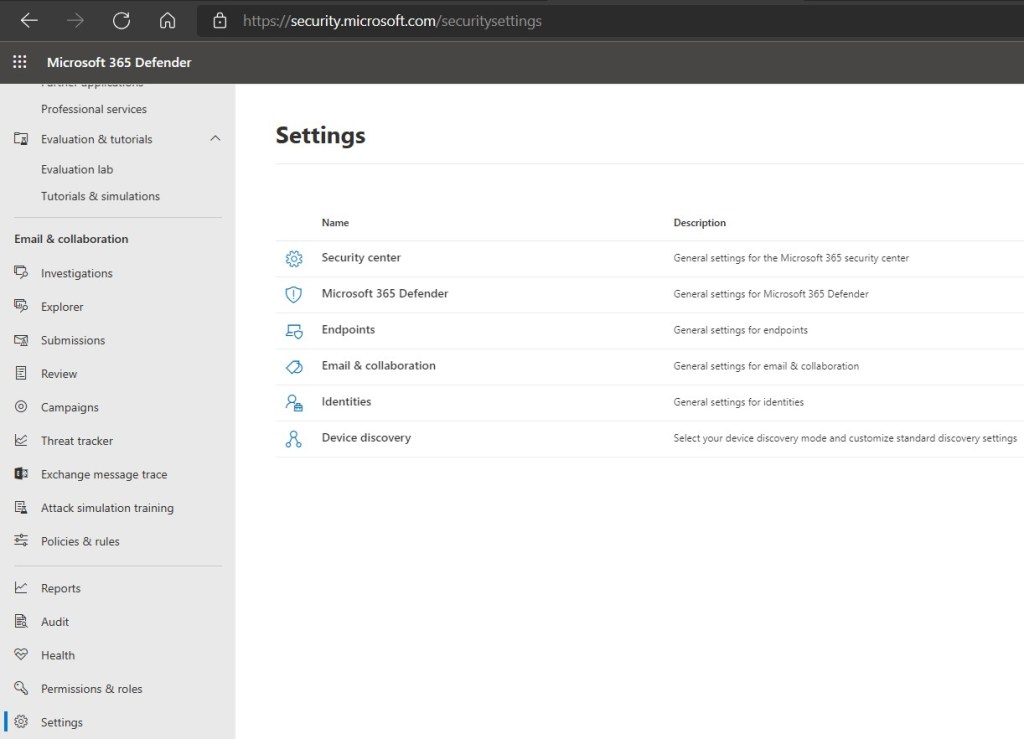Open Email & collaboration settings
Screen dimensions: 1024x739
coord(378,366)
